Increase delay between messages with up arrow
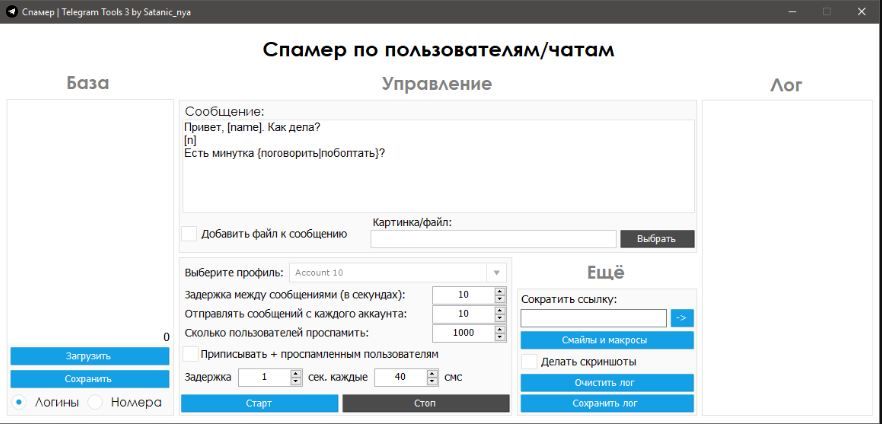The height and width of the screenshot is (424, 882). [500, 291]
